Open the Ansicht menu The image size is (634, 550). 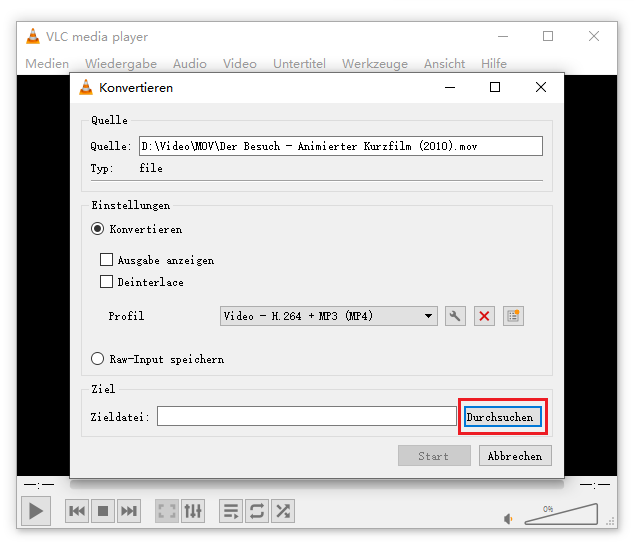444,64
